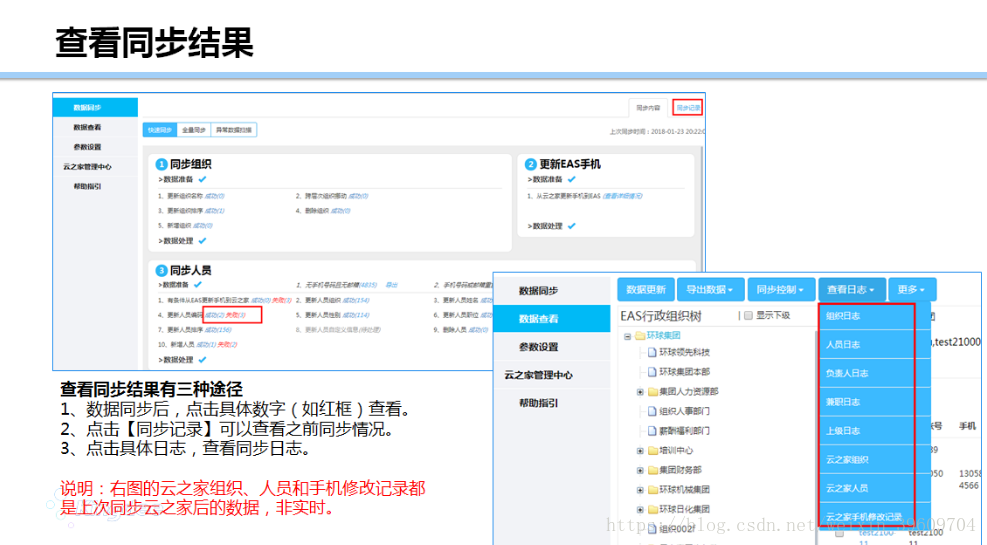Click document icon beside 组织002f
The width and height of the screenshot is (987, 545).
[652, 529]
